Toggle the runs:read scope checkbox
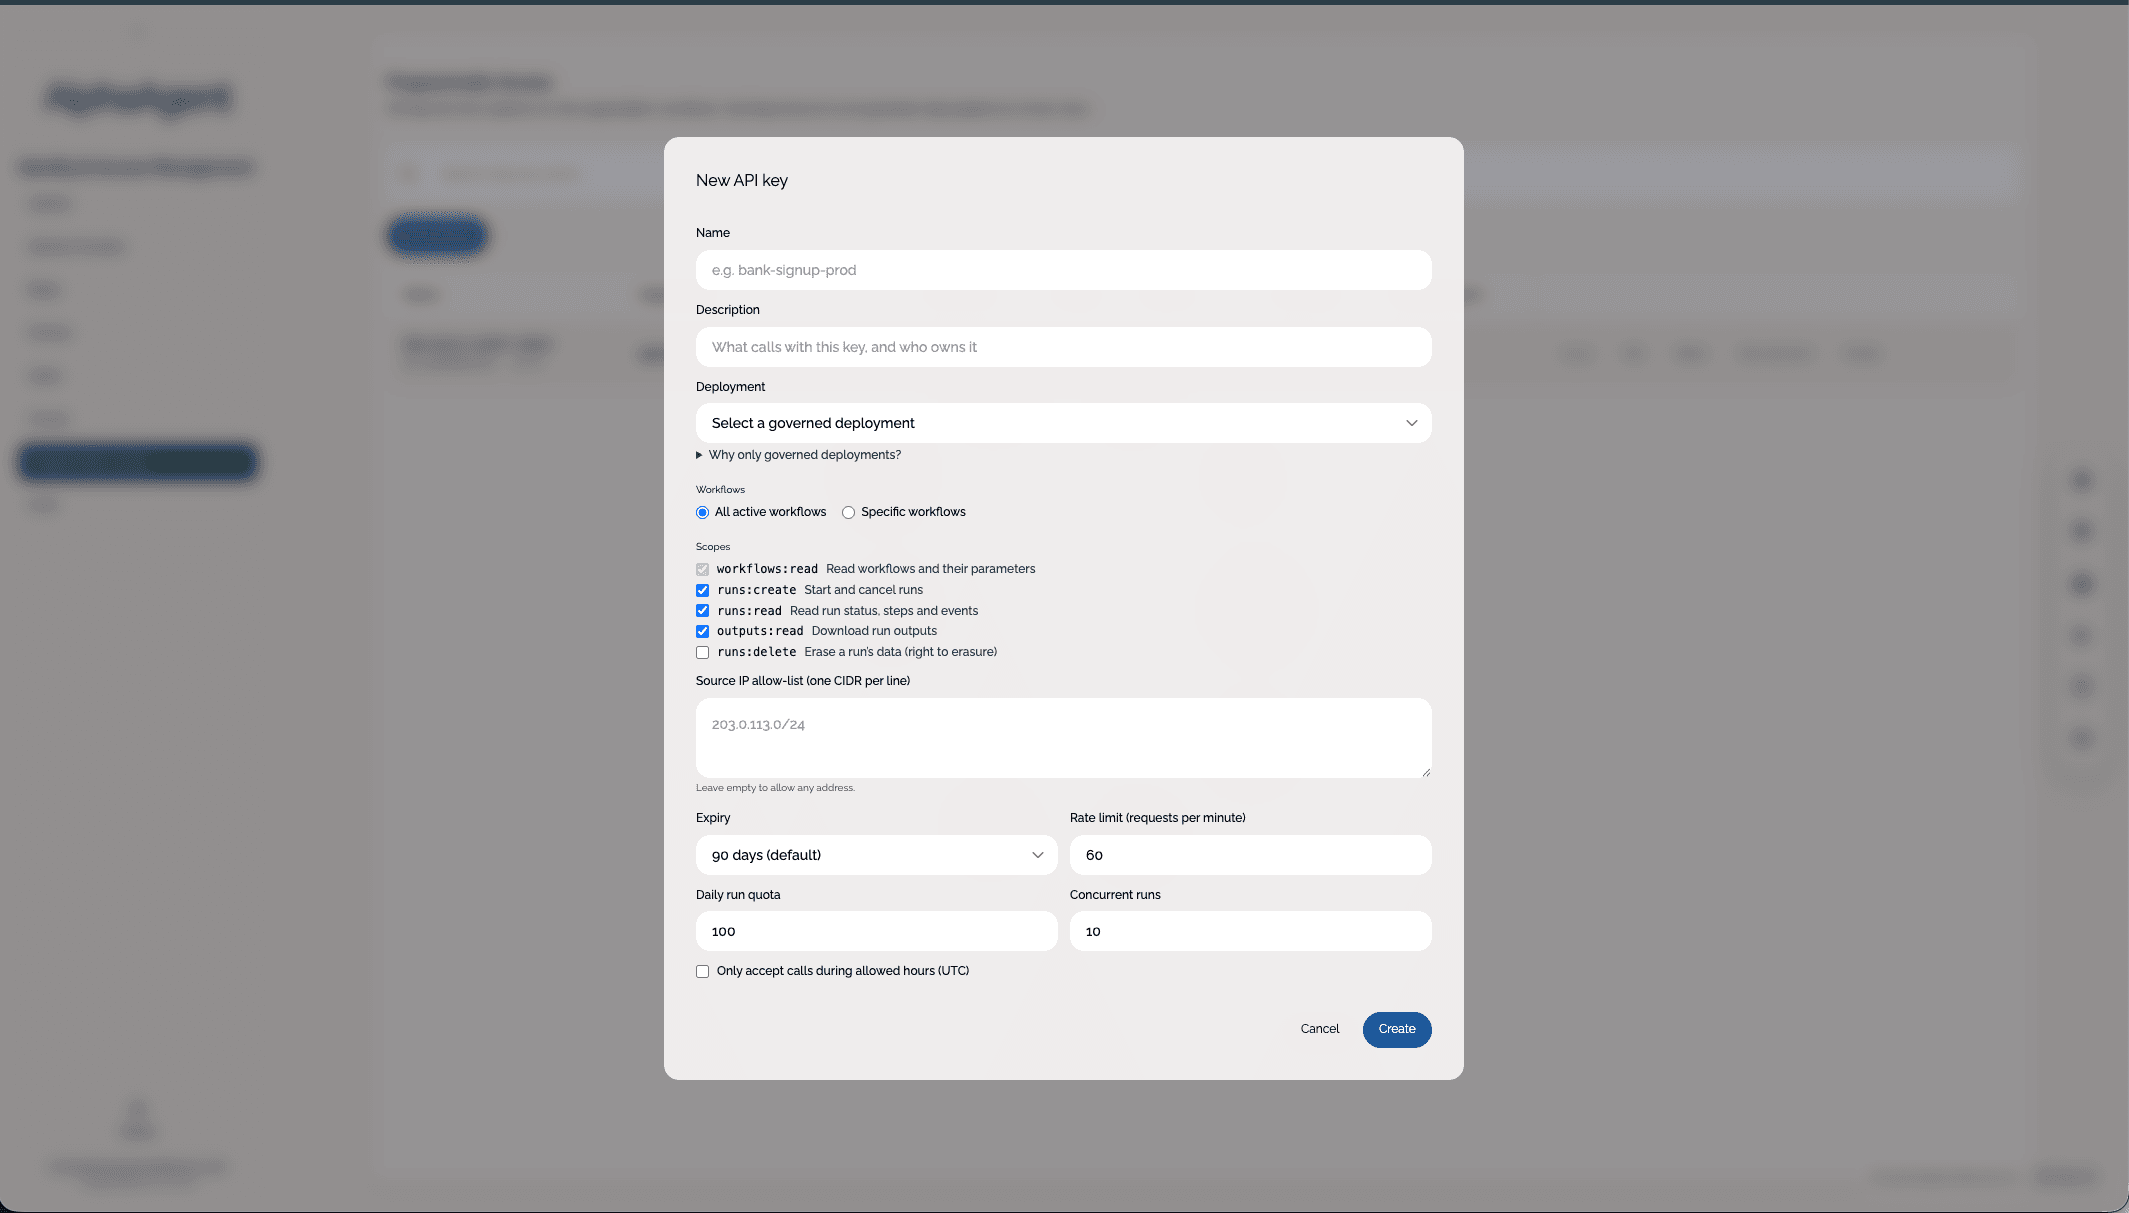This screenshot has height=1213, width=2129. [703, 611]
